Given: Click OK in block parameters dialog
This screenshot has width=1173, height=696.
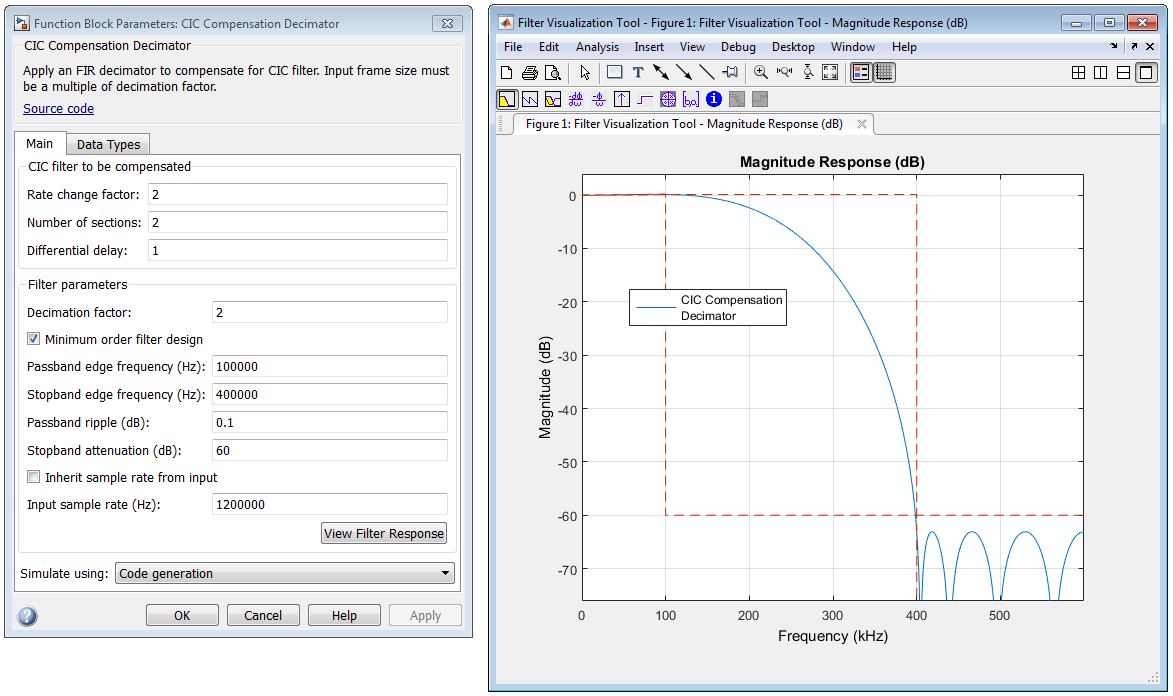Looking at the screenshot, I should pyautogui.click(x=183, y=615).
